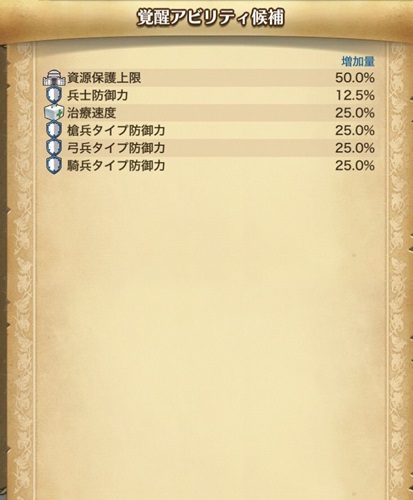The width and height of the screenshot is (413, 500).
Task: Click the shield icon for 弓兵タイプ防御力
Action: pos(54,148)
